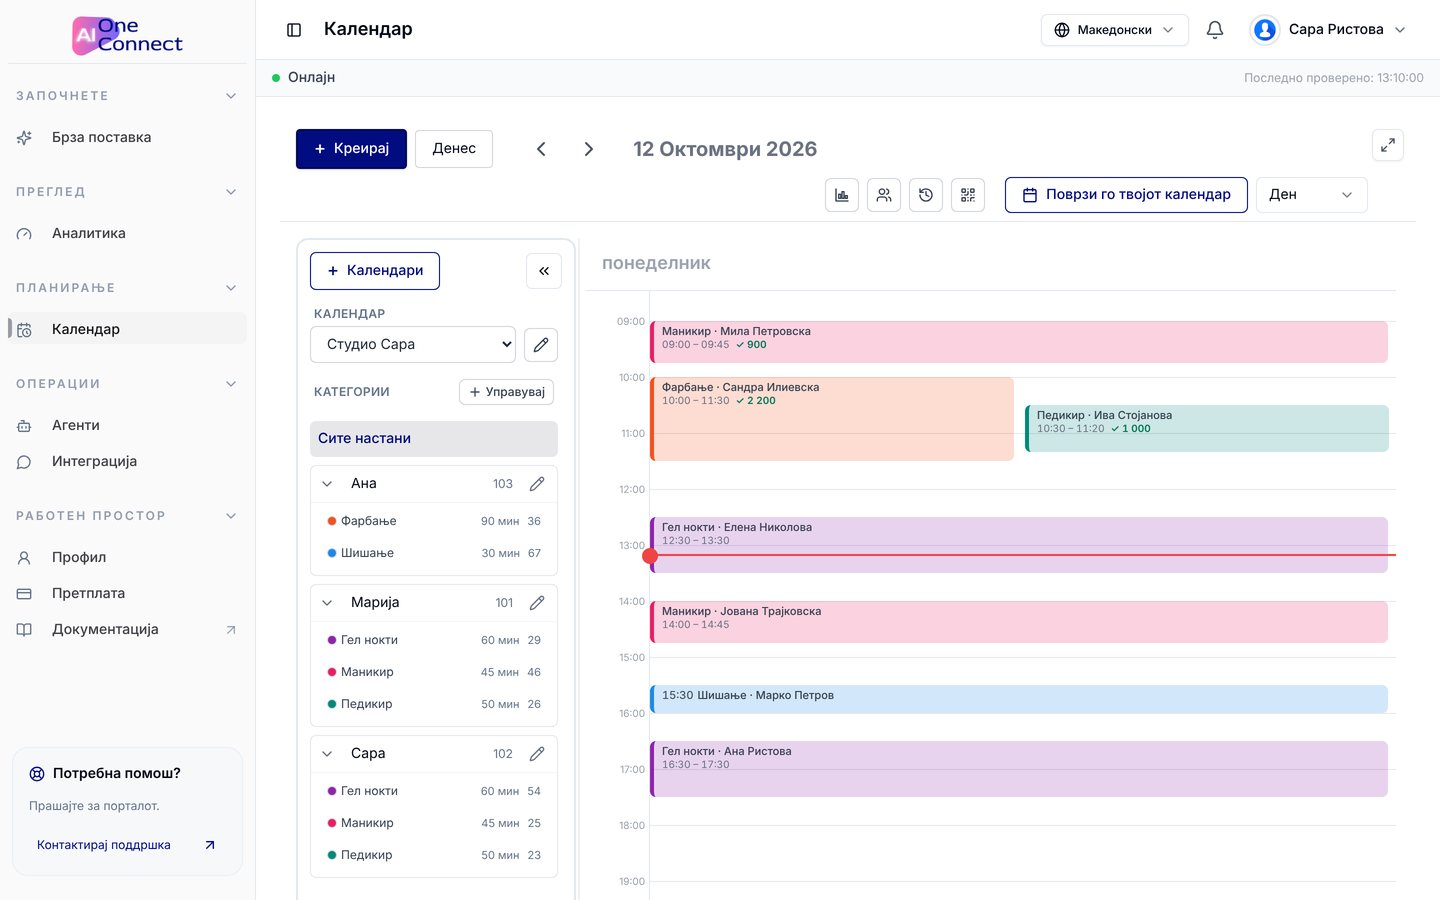Open the clients people icon
Image resolution: width=1440 pixels, height=900 pixels.
click(884, 195)
